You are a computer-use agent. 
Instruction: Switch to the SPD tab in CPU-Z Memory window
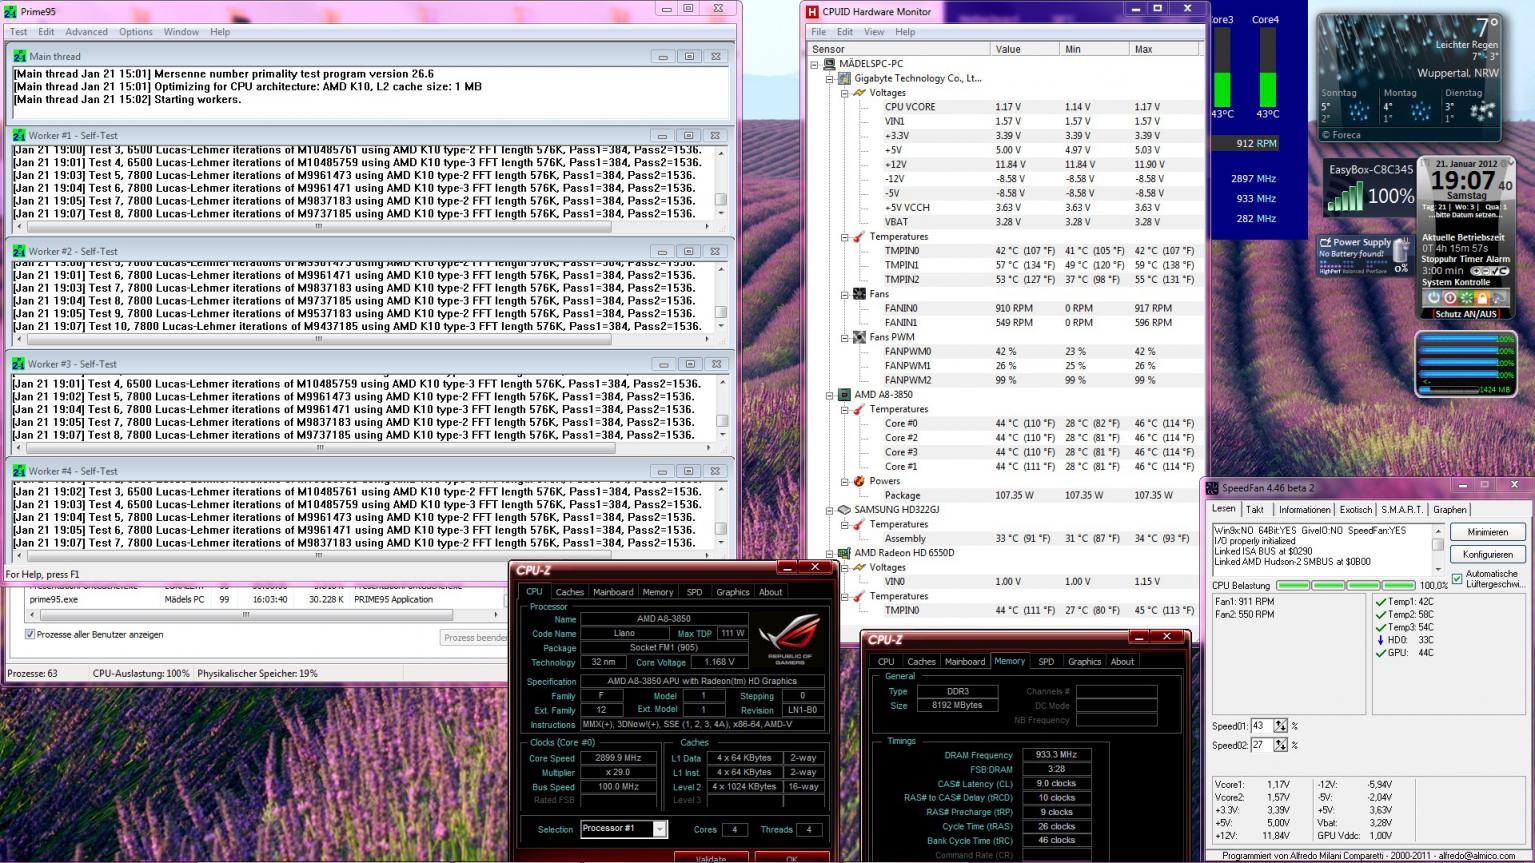[1046, 661]
